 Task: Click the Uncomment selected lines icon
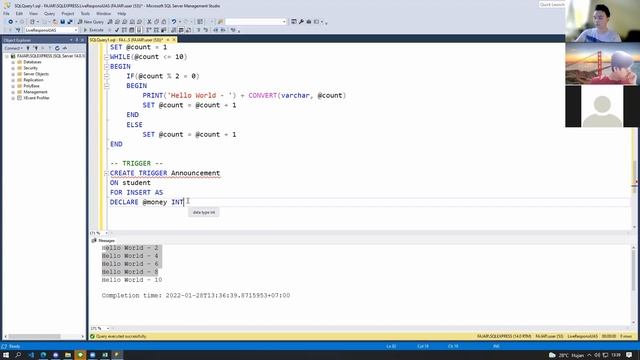(x=206, y=30)
